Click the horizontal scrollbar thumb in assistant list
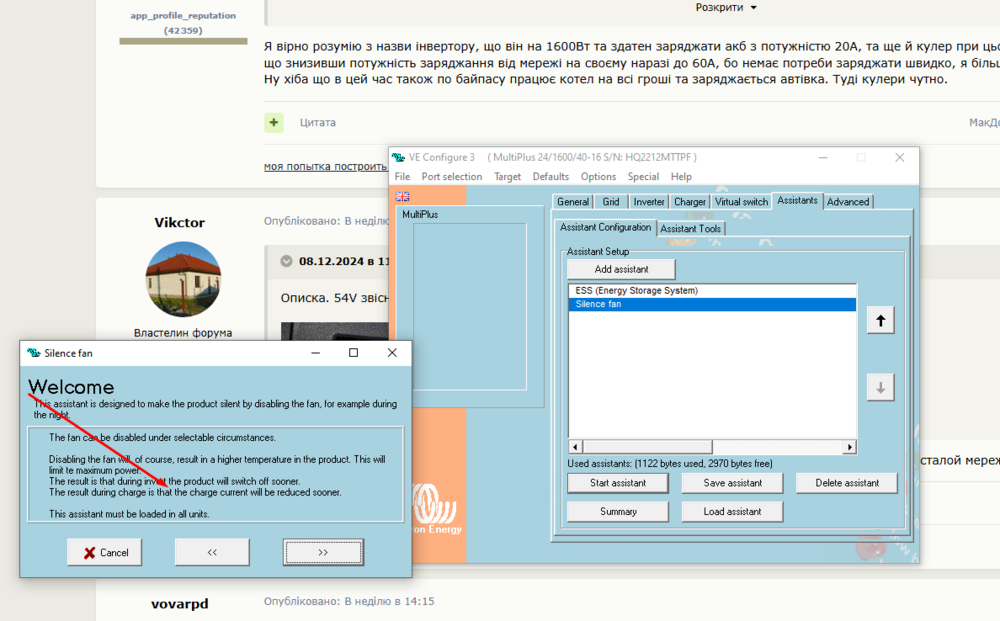This screenshot has width=1000, height=621. (x=647, y=447)
